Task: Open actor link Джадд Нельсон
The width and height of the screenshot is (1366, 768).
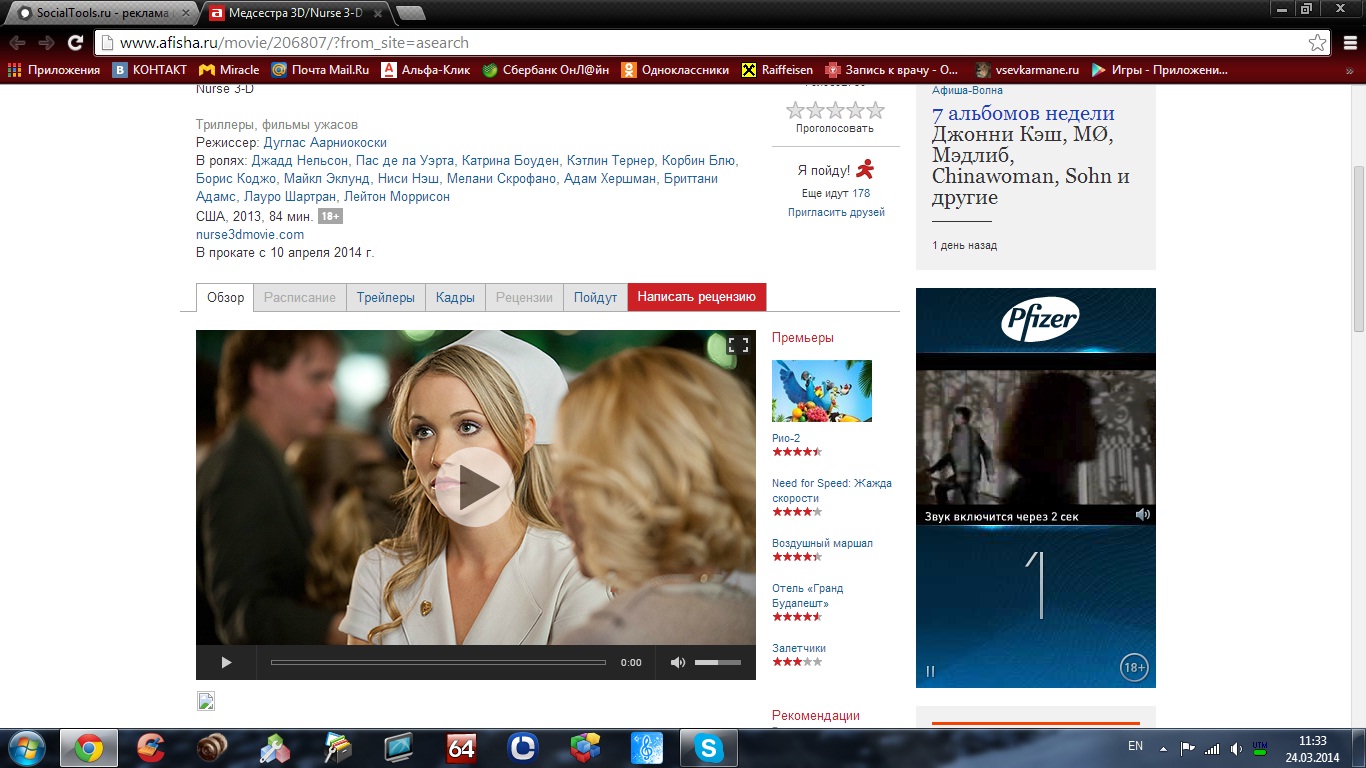Action: coord(300,161)
